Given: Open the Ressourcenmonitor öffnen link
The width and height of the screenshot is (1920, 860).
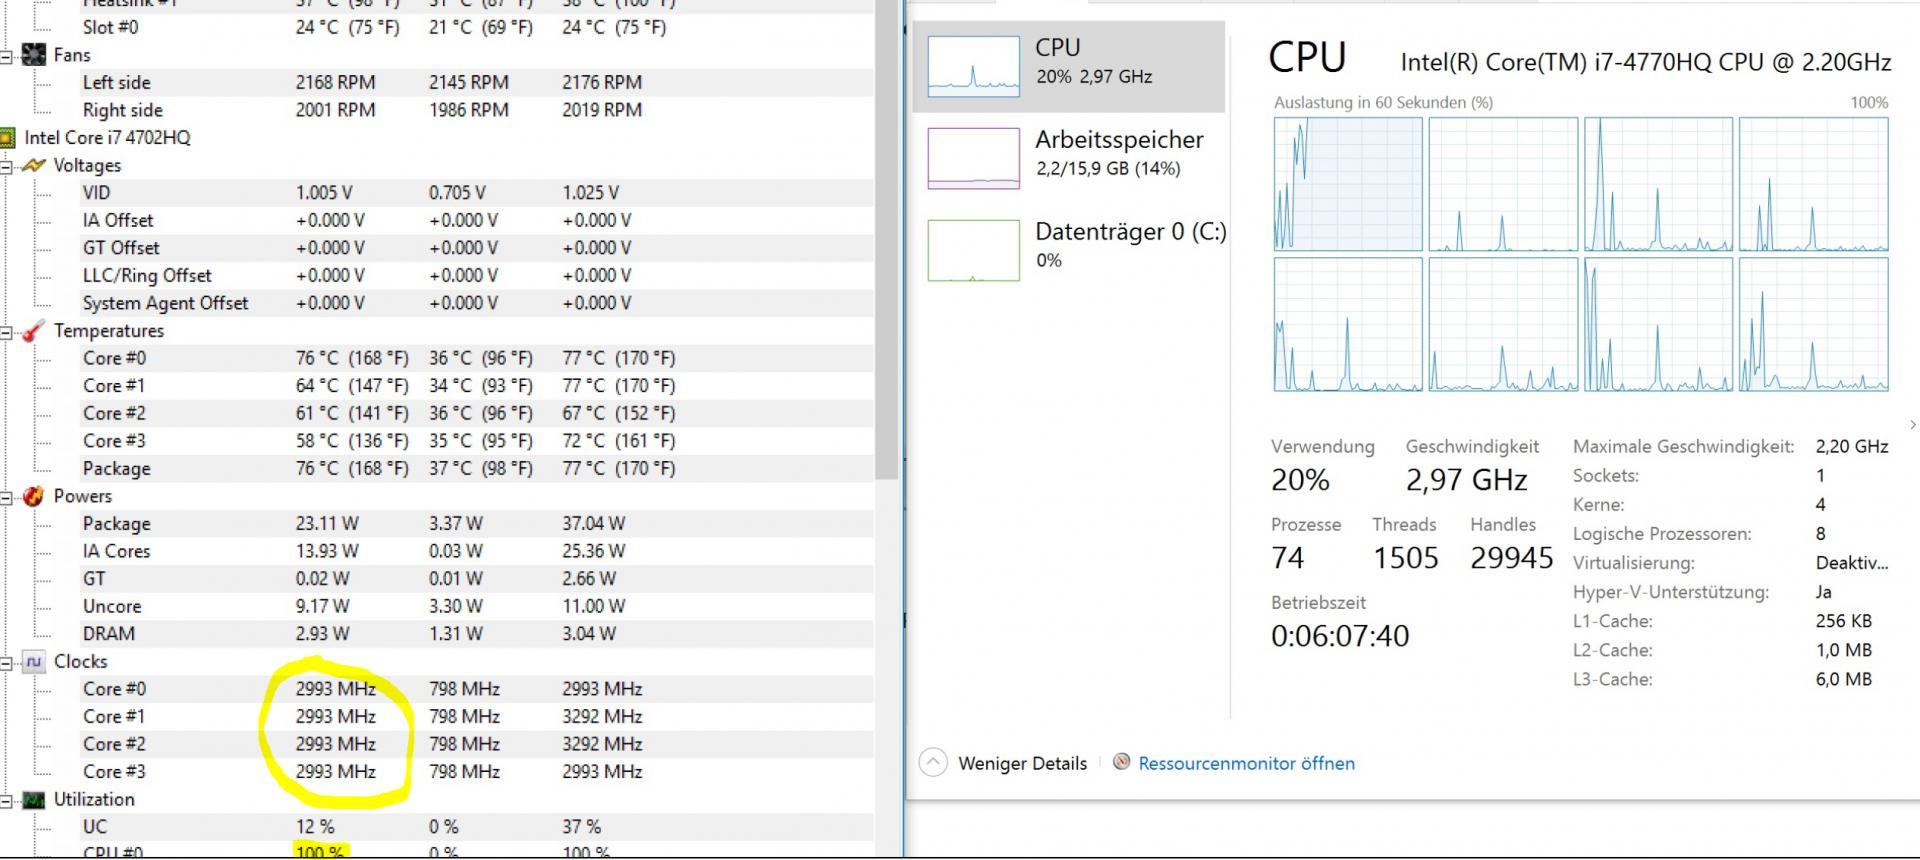Looking at the screenshot, I should tap(1246, 763).
